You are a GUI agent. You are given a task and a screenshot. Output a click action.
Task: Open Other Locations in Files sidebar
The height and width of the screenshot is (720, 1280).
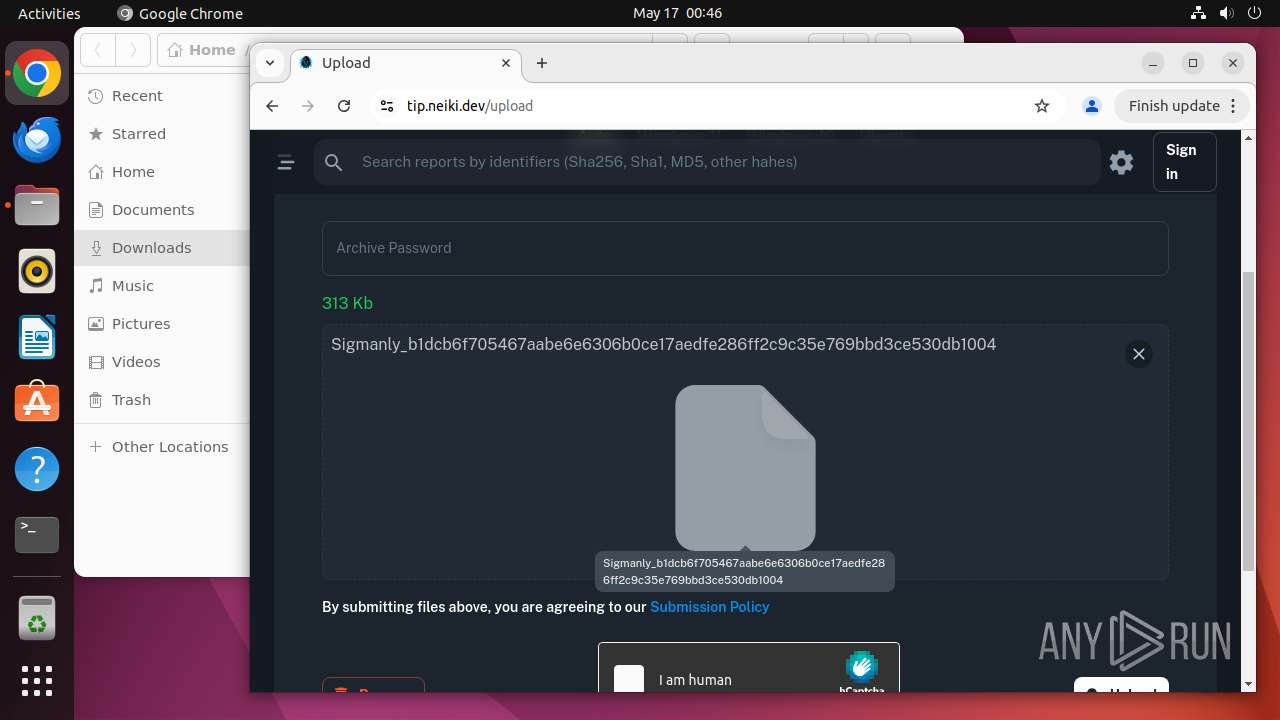tap(161, 447)
